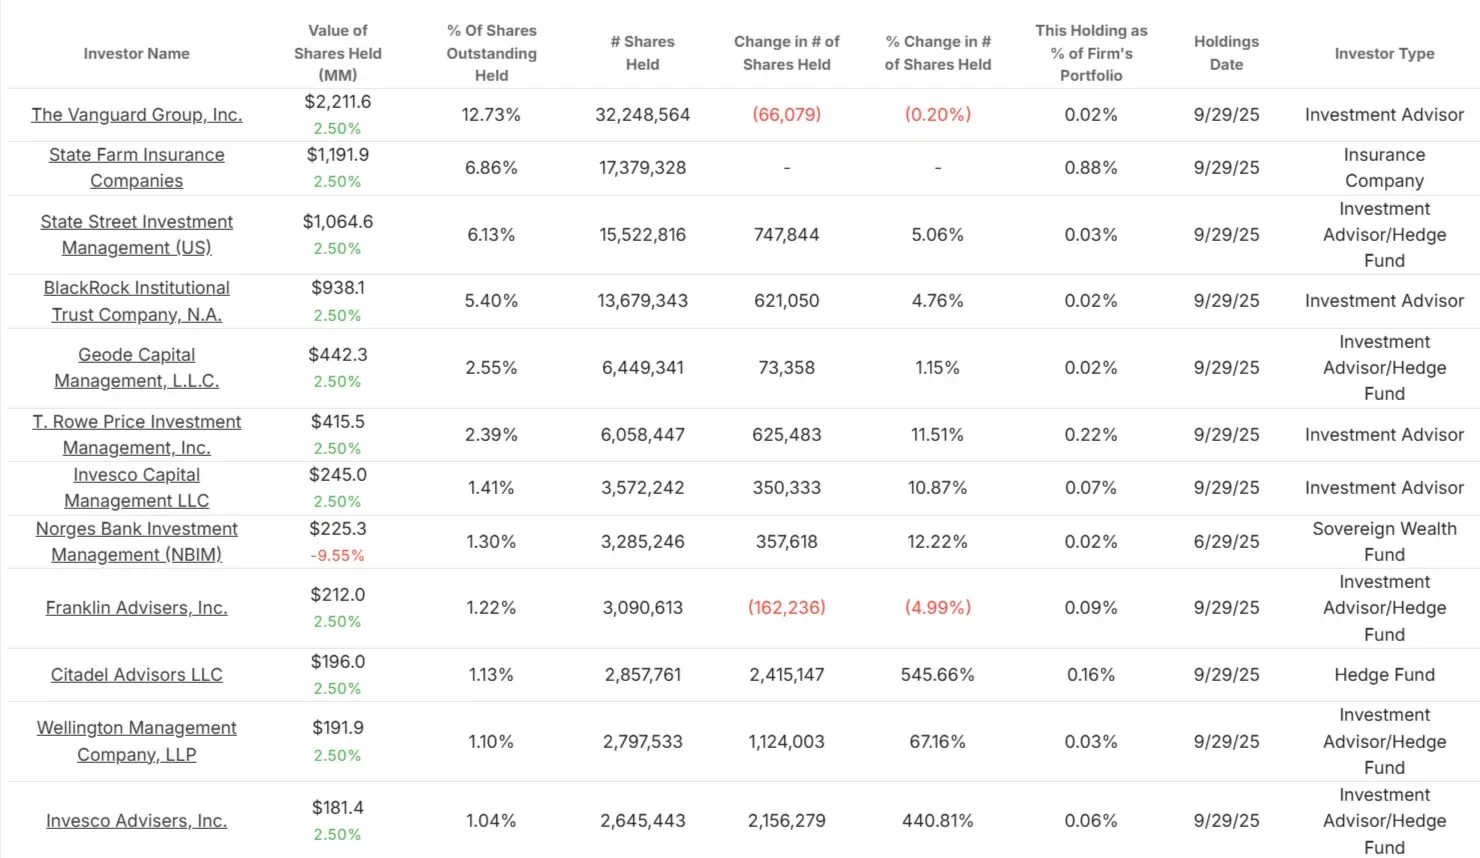The image size is (1480, 858).
Task: Click the # Shares Held column header
Action: click(x=643, y=53)
